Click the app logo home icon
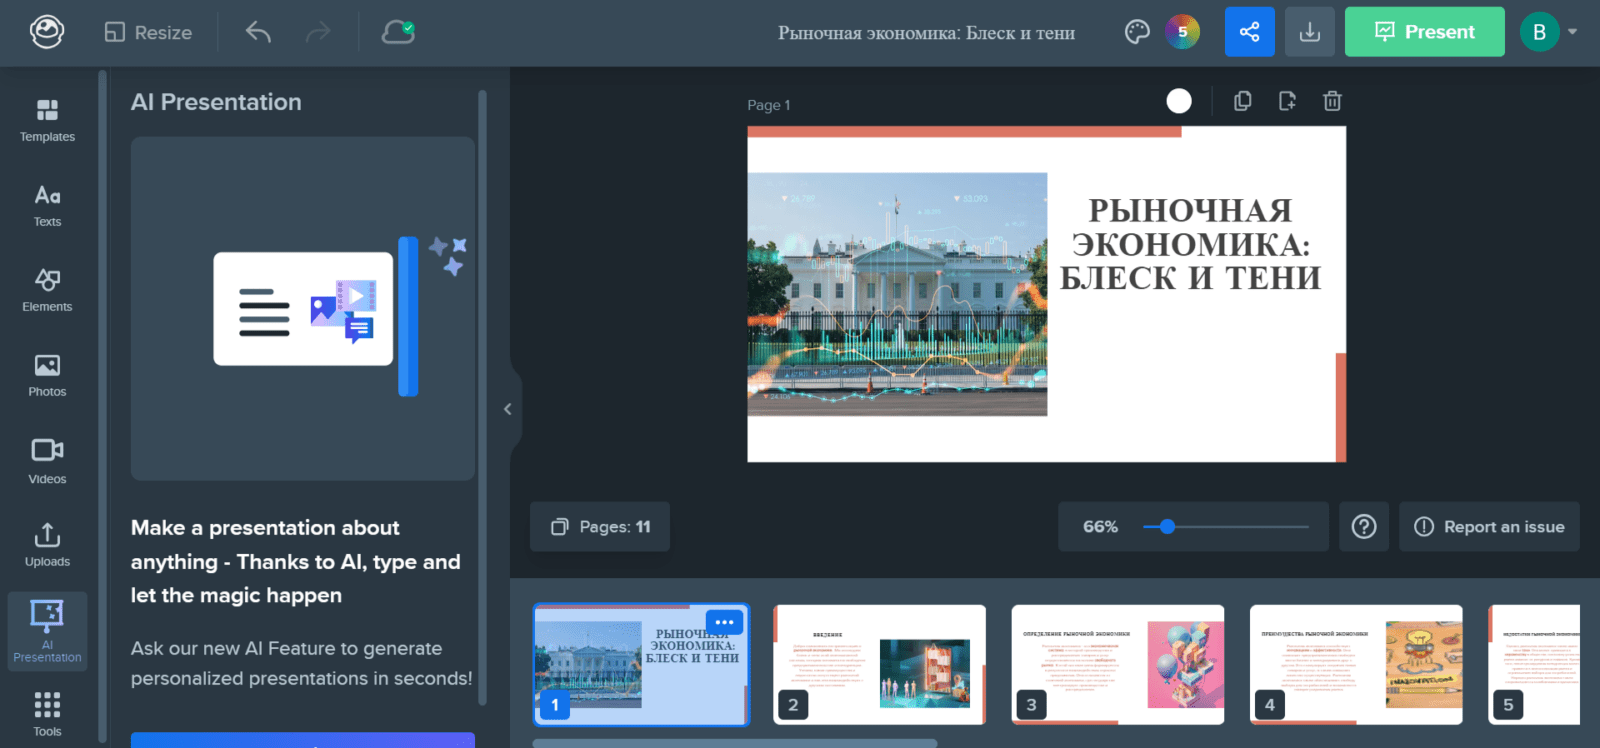Screen dimensions: 1600x748 pos(47,32)
